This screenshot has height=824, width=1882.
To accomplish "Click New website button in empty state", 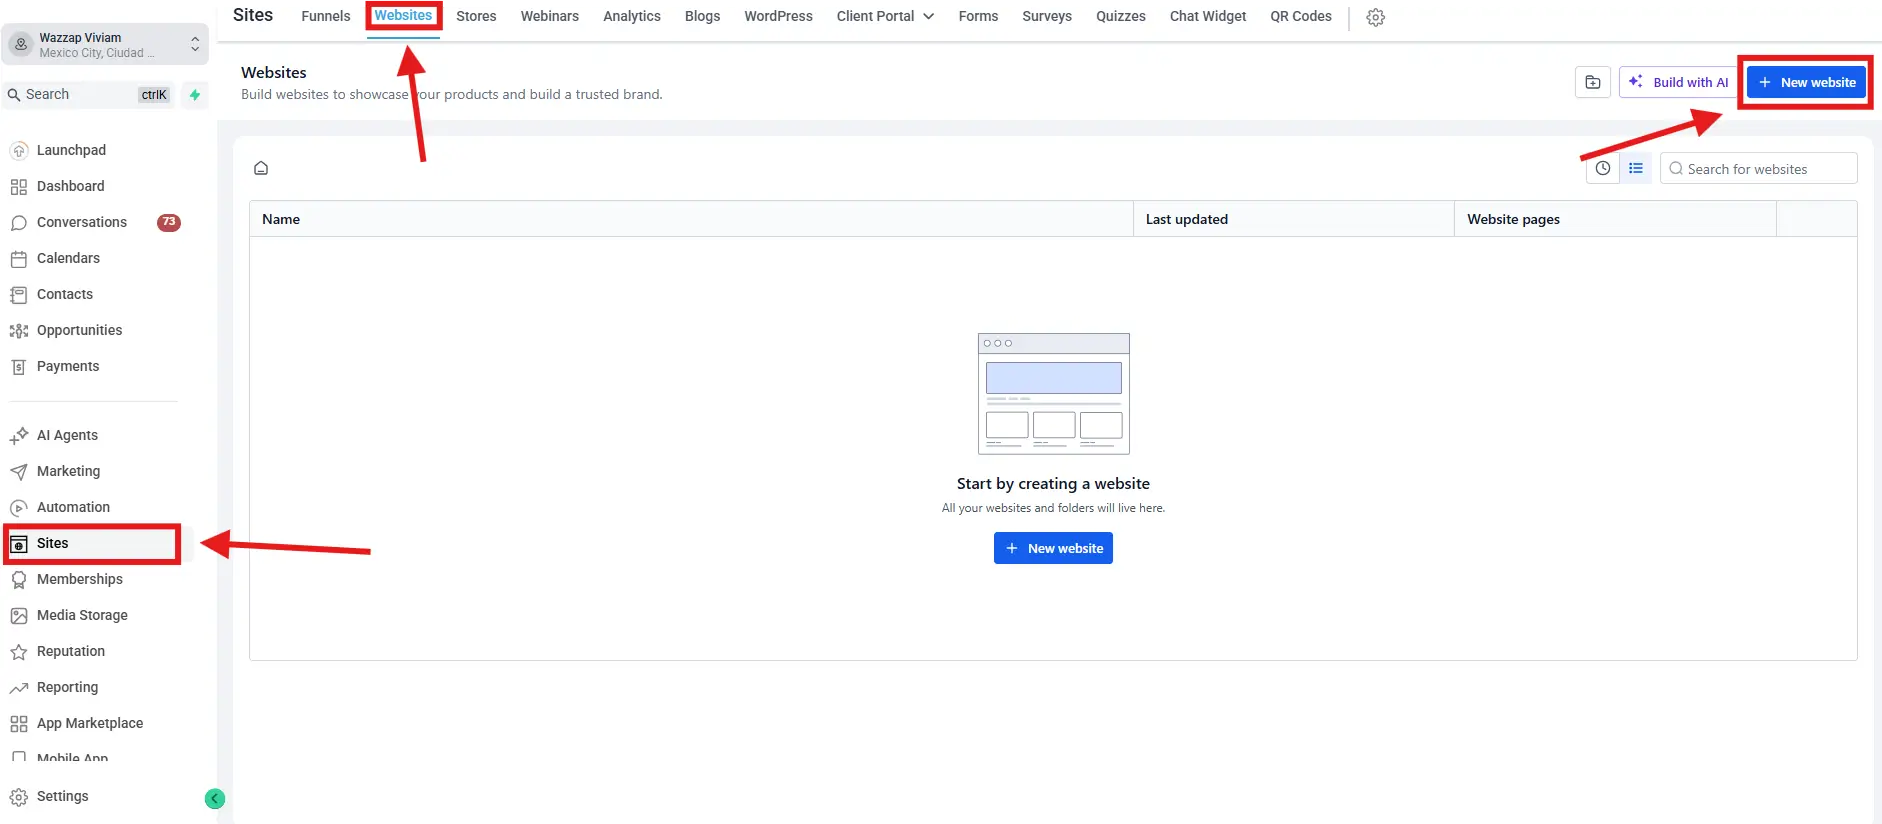I will click(x=1053, y=548).
